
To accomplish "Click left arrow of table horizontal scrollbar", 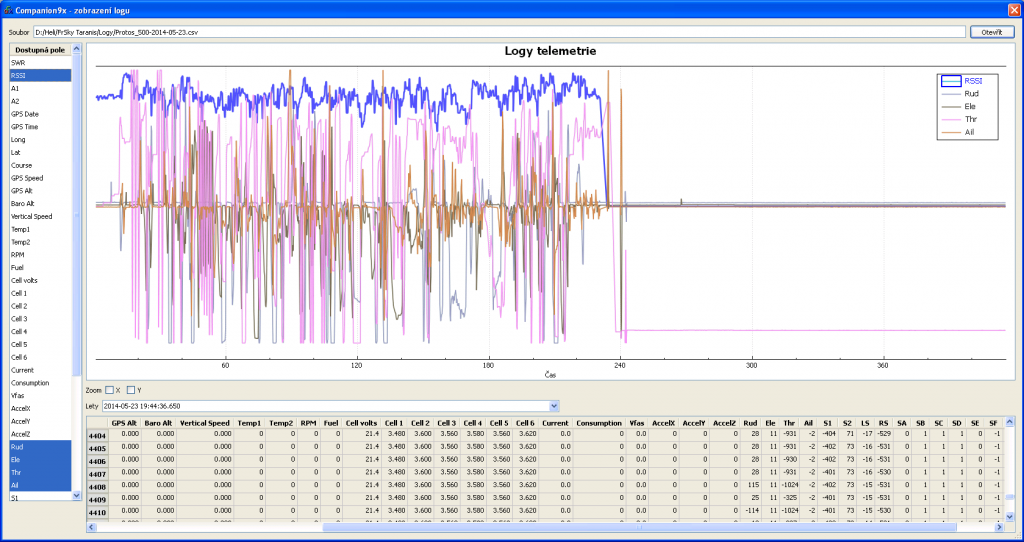I will (x=92, y=526).
